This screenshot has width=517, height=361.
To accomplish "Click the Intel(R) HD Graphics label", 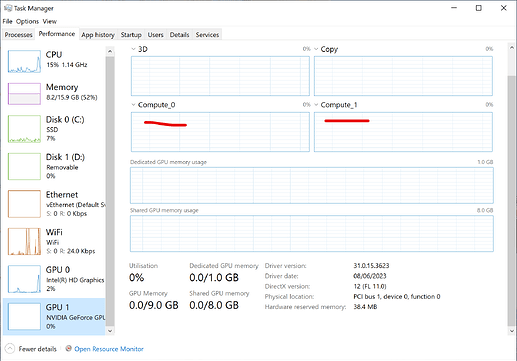I will (x=75, y=280).
